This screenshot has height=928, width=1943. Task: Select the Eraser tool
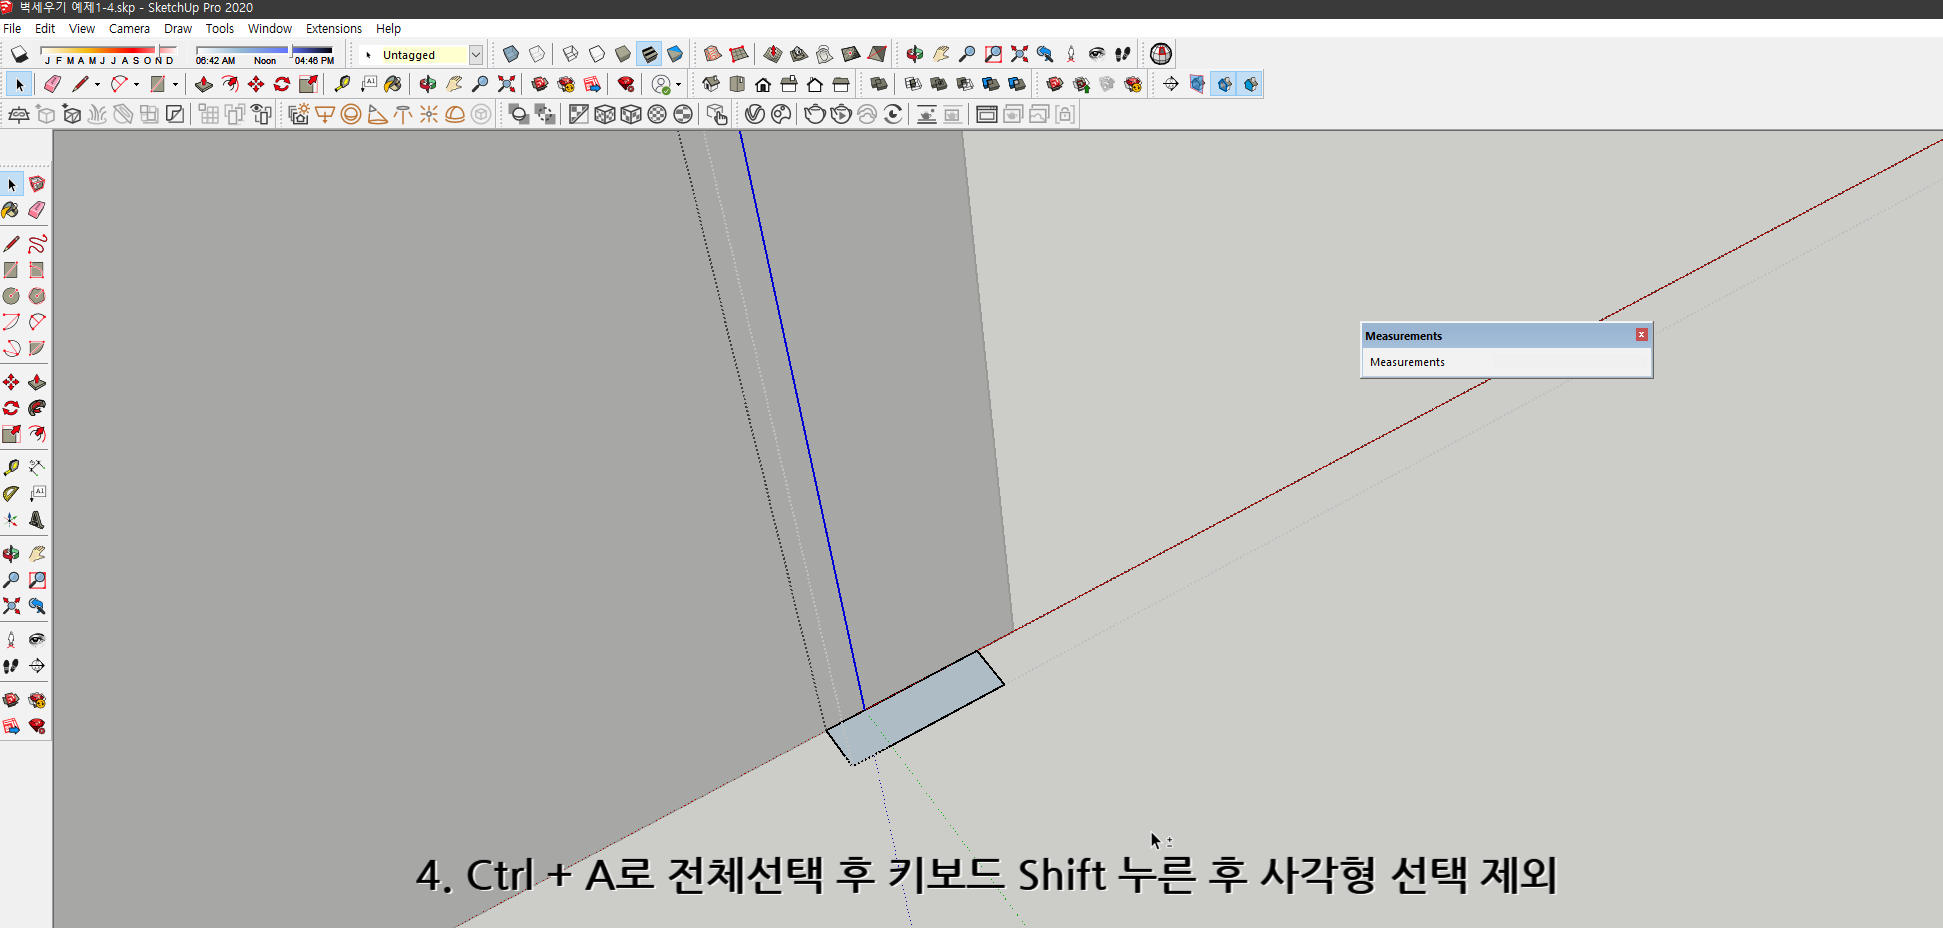click(52, 84)
